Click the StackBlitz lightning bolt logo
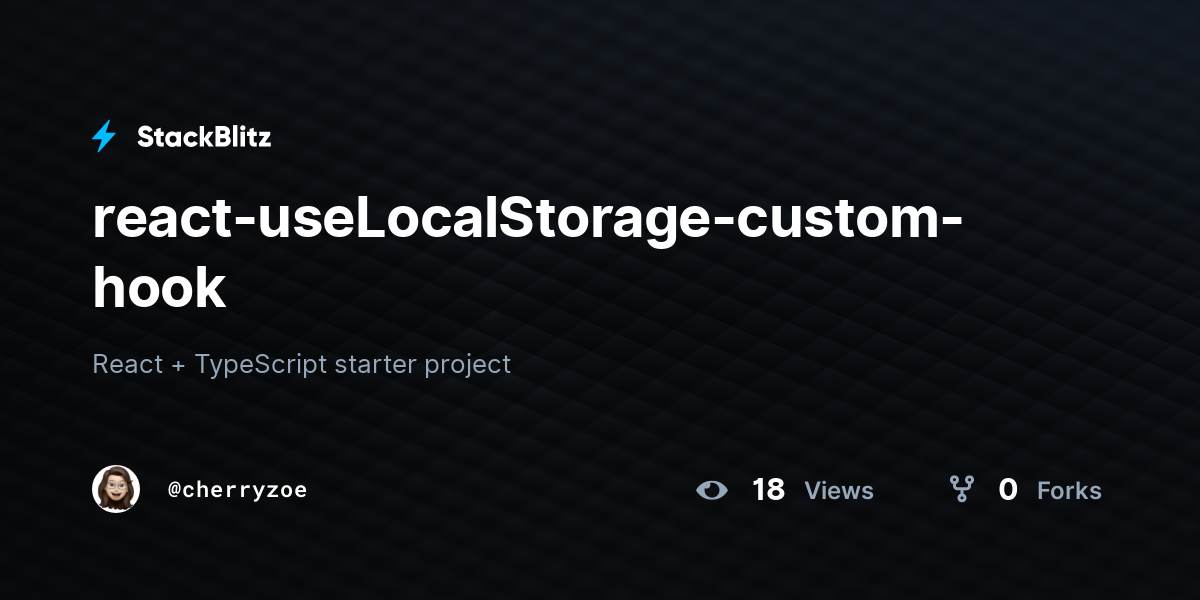Viewport: 1200px width, 600px height. pyautogui.click(x=104, y=137)
